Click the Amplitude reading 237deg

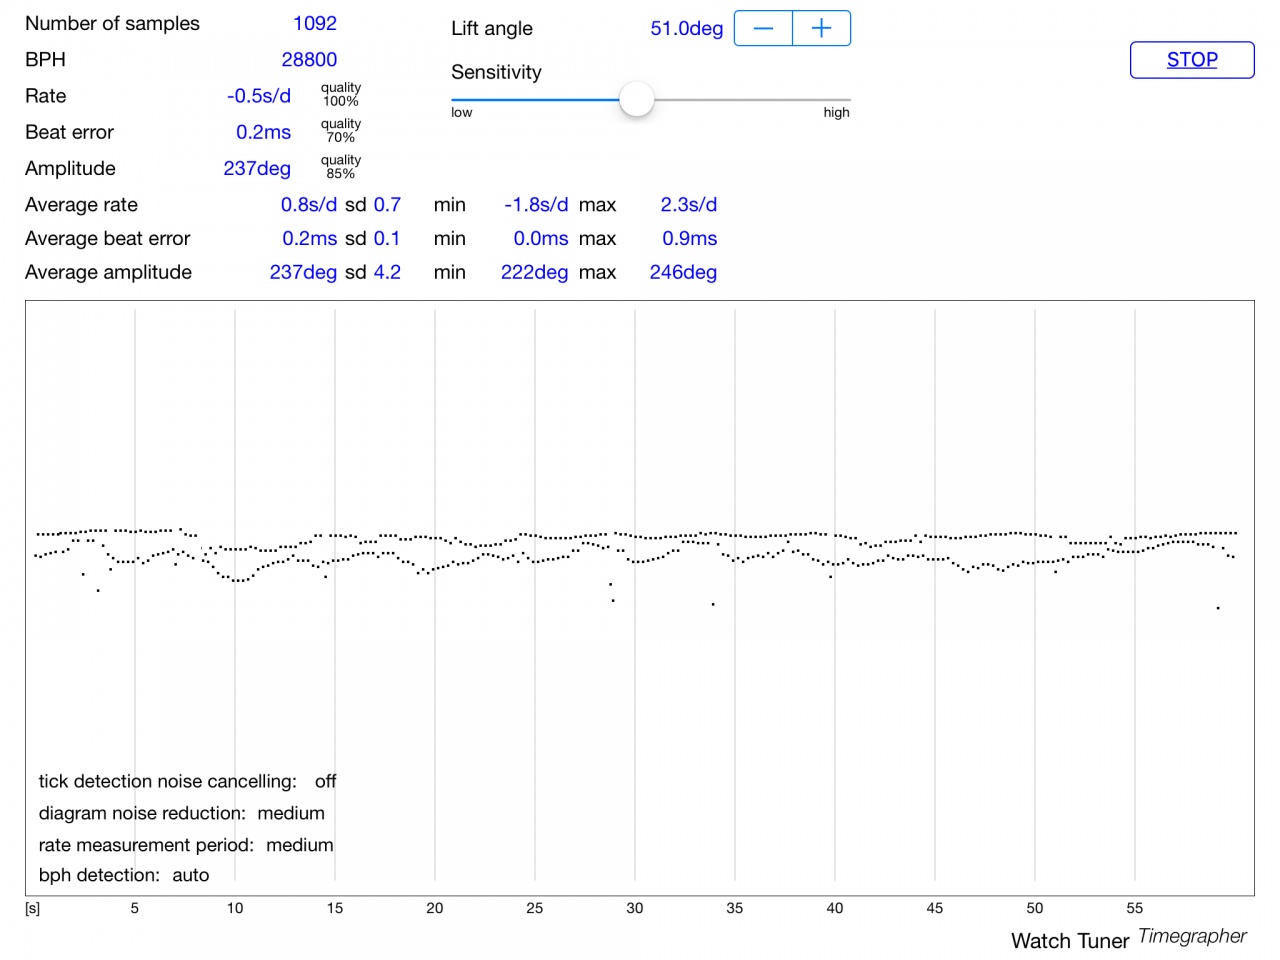point(257,168)
